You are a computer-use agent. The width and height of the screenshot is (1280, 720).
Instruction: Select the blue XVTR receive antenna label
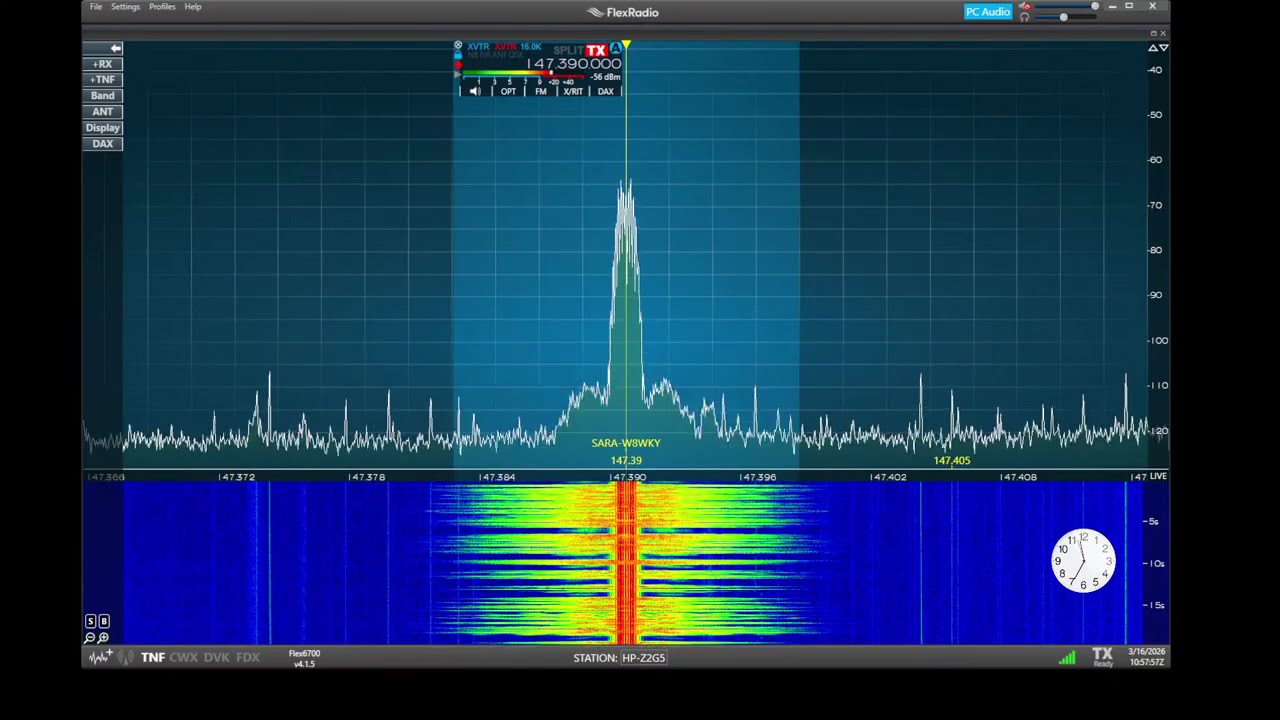[x=478, y=47]
